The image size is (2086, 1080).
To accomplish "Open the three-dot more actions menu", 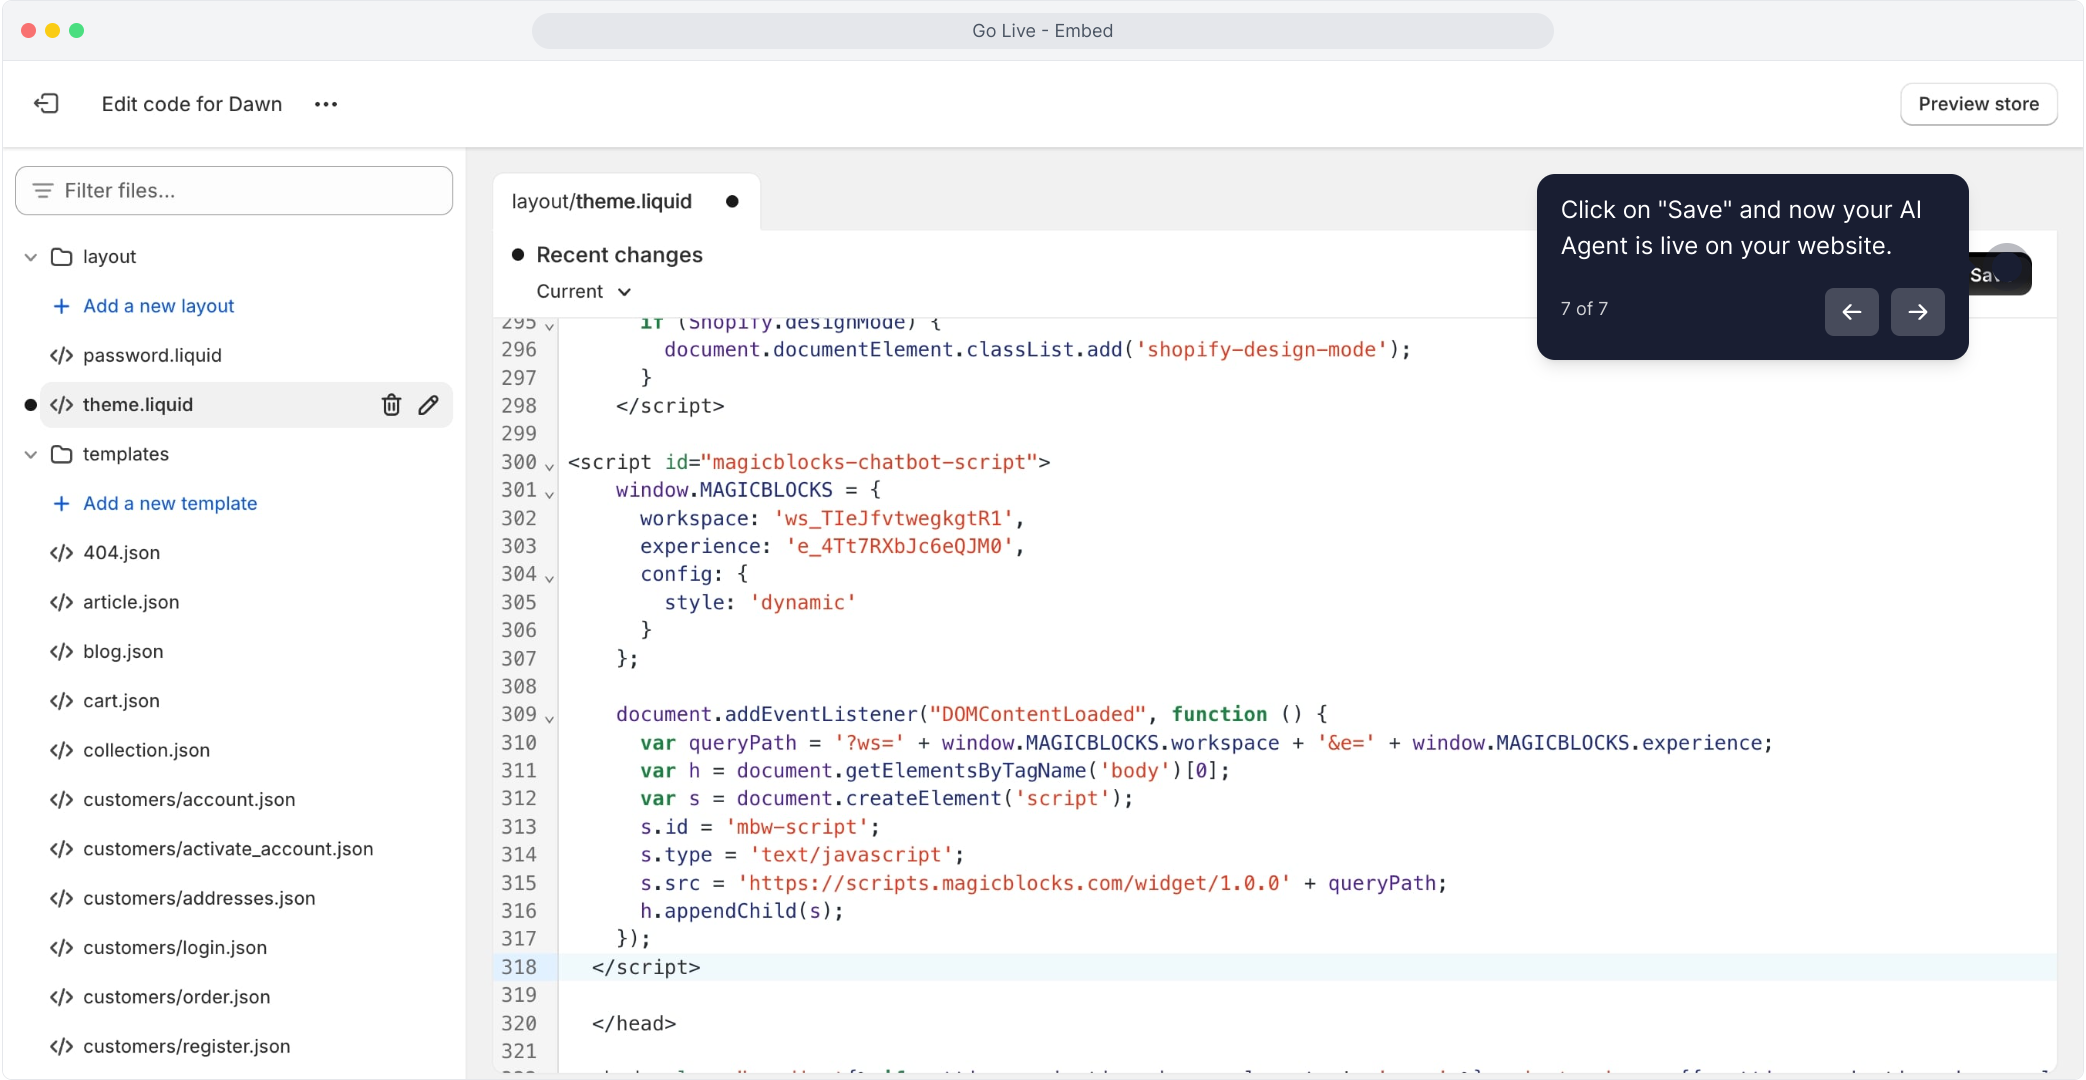I will point(326,104).
